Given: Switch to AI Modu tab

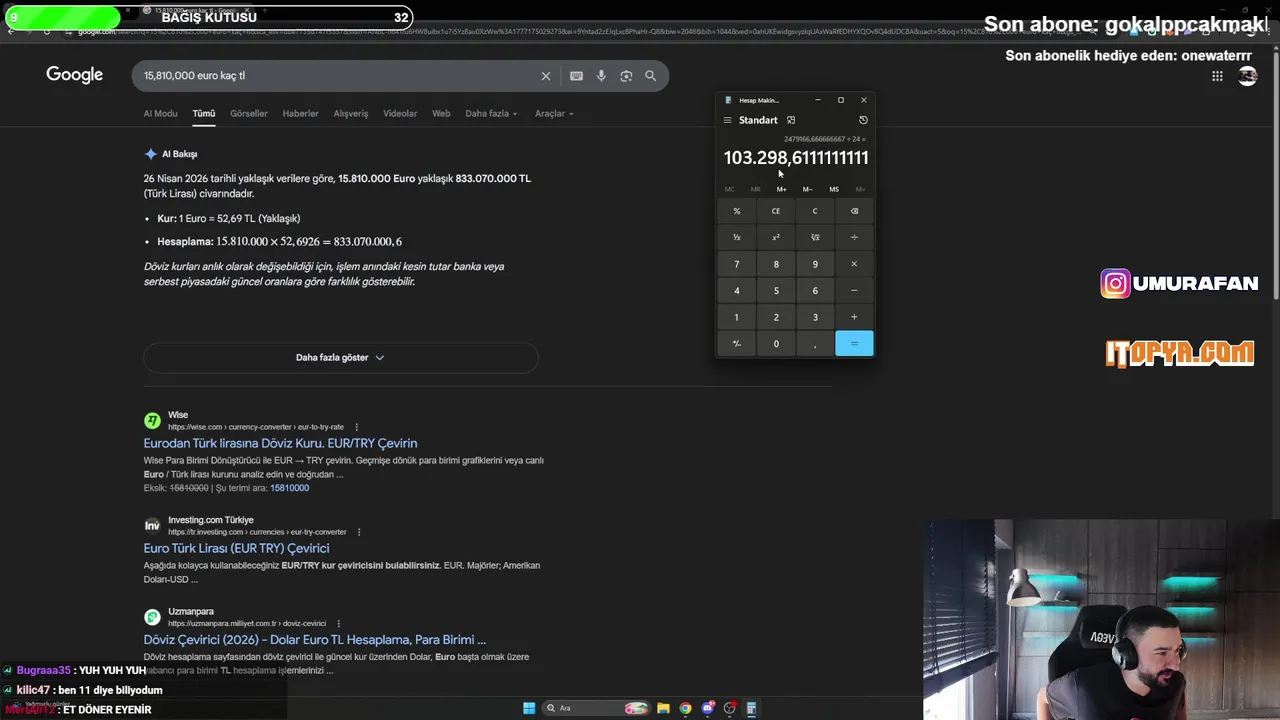Looking at the screenshot, I should click(160, 113).
